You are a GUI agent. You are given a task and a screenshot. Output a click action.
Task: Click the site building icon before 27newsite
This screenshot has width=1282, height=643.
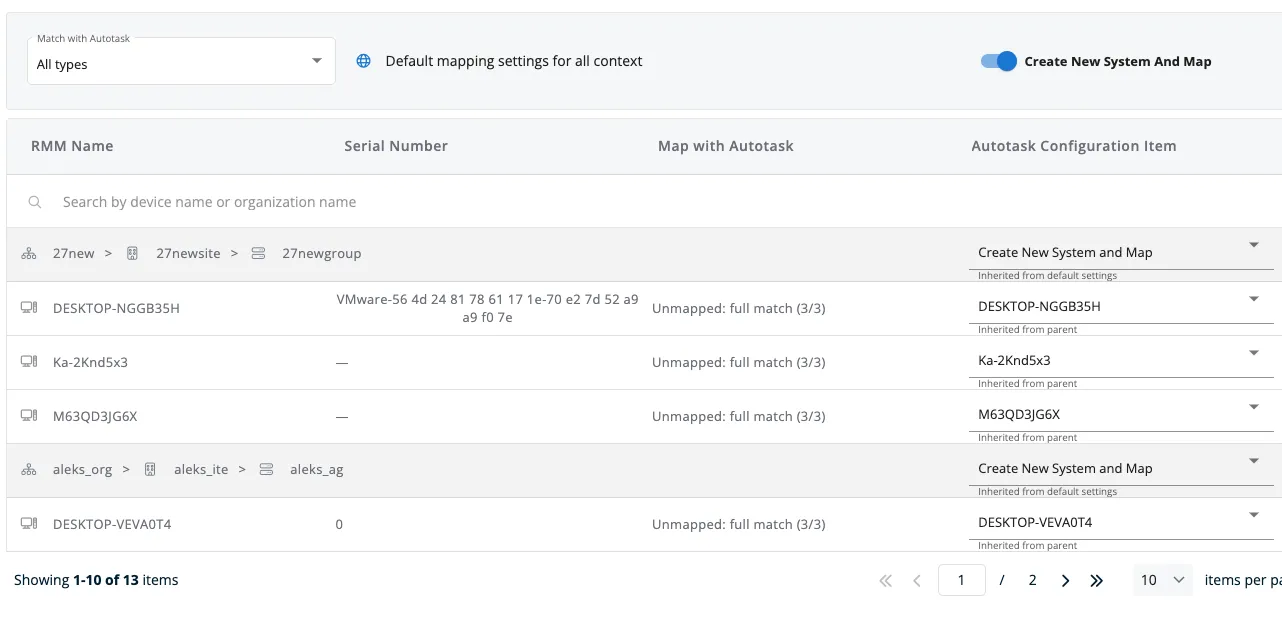132,254
